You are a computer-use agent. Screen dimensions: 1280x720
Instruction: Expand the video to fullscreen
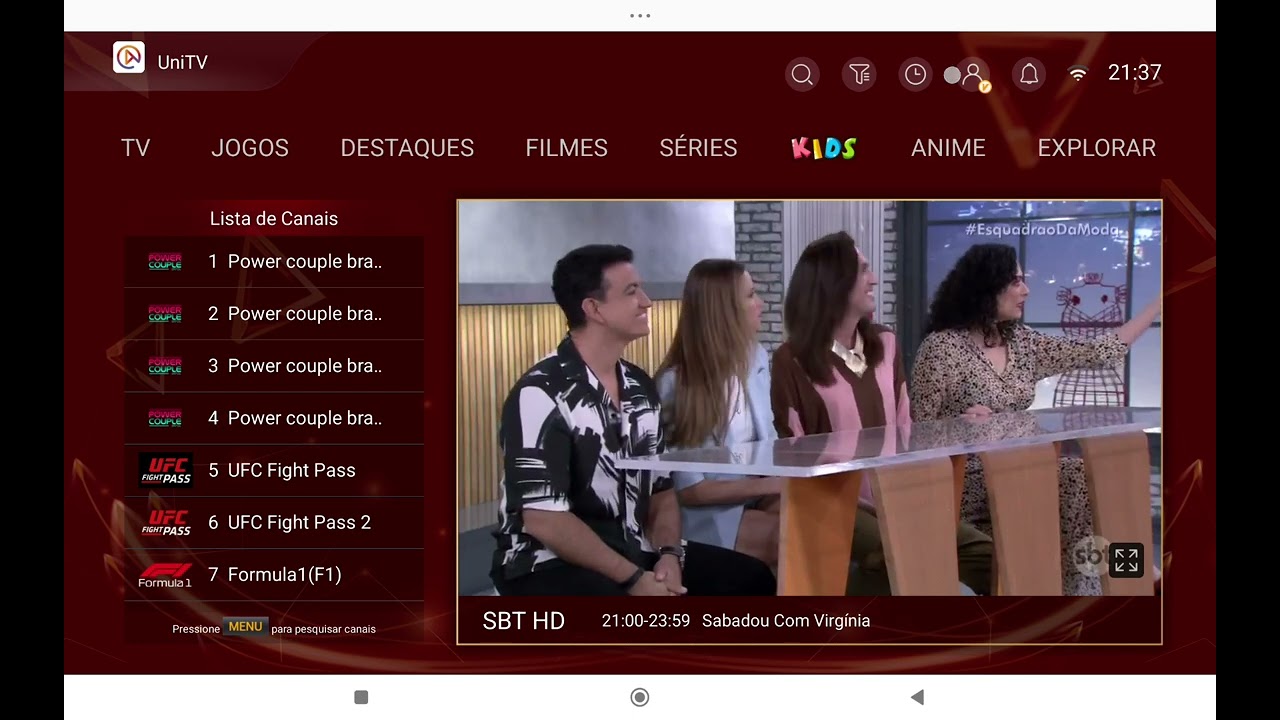click(x=1126, y=560)
